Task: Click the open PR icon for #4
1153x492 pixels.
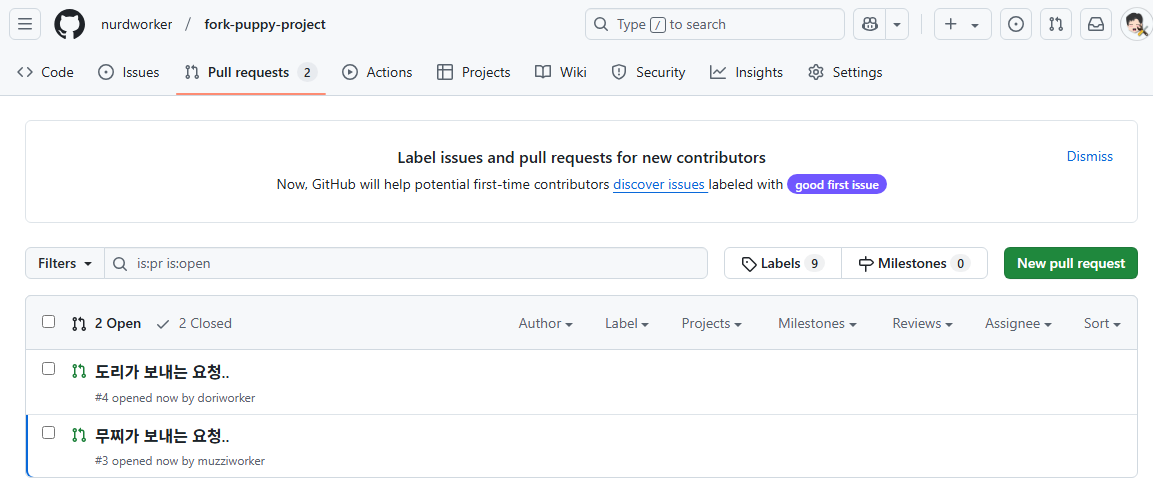Action: (x=79, y=371)
